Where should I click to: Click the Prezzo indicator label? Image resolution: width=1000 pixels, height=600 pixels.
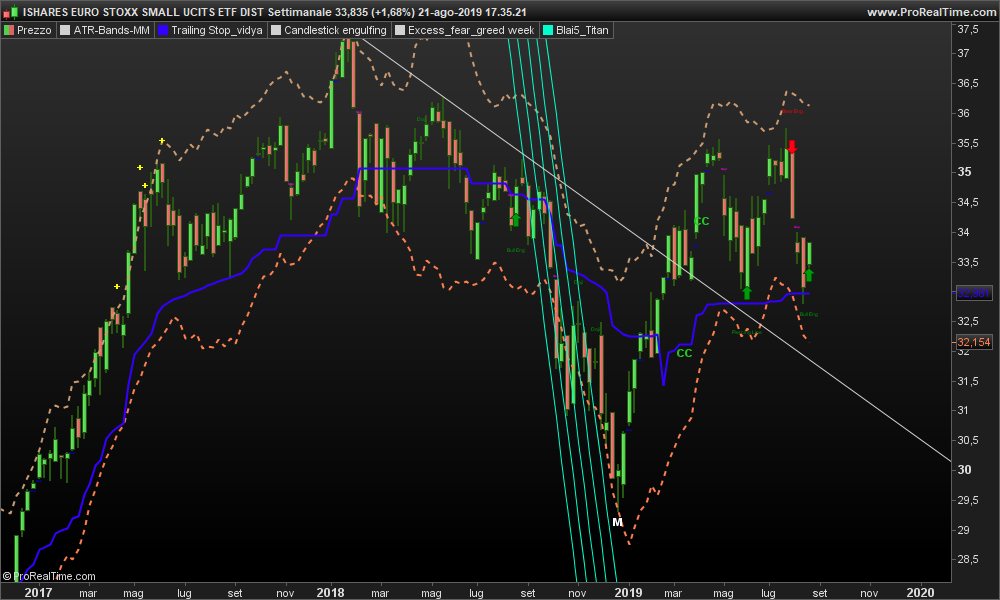[x=34, y=30]
